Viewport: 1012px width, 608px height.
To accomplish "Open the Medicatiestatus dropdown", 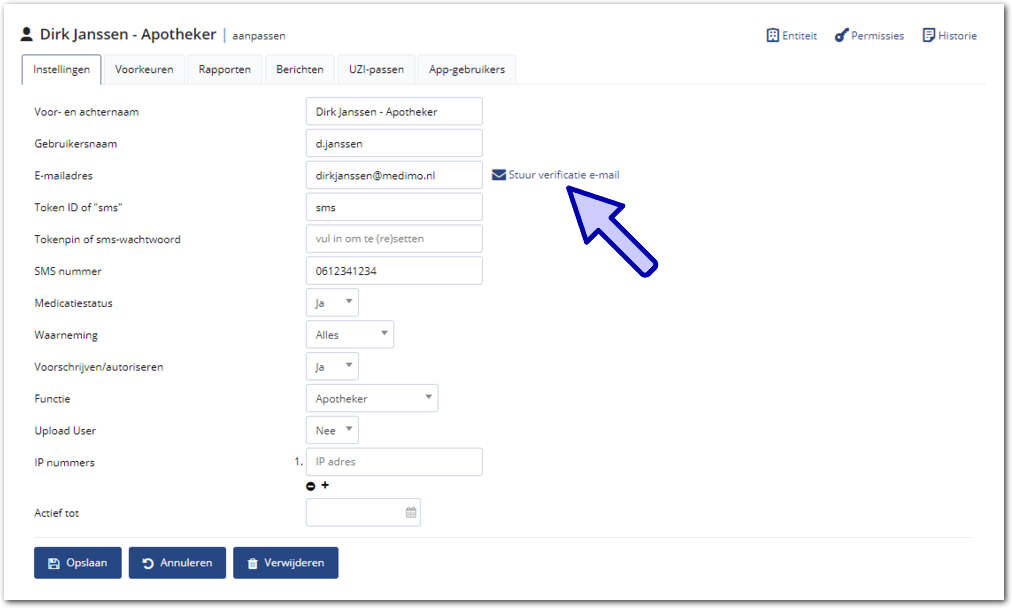I will click(x=332, y=303).
